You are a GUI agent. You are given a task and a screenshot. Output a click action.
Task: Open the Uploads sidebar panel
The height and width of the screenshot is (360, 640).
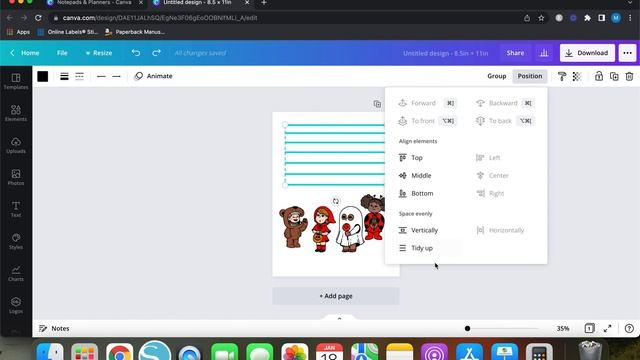(x=16, y=145)
